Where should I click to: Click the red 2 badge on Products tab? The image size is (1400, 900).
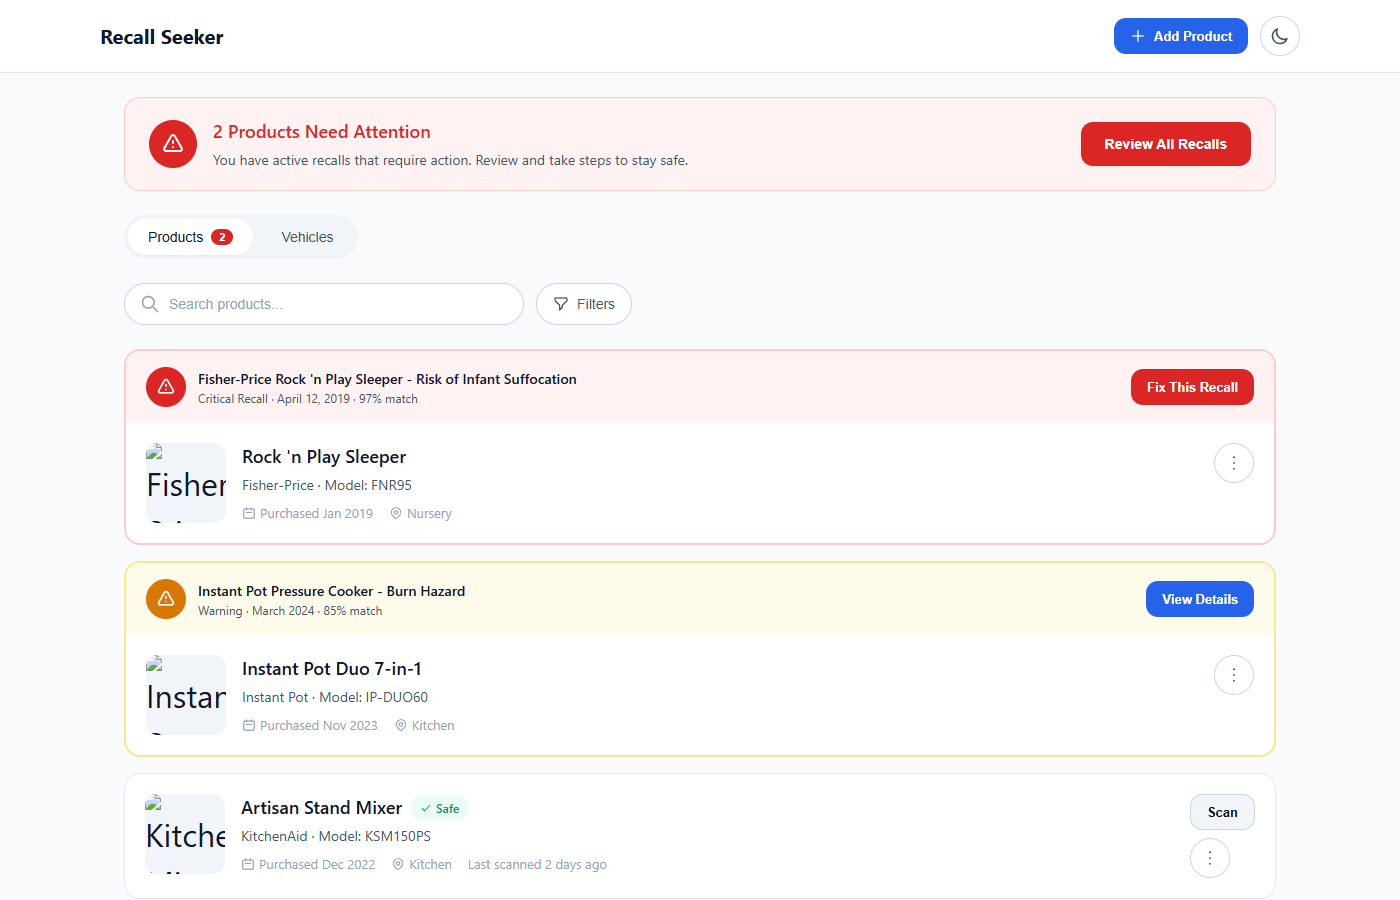pos(222,237)
